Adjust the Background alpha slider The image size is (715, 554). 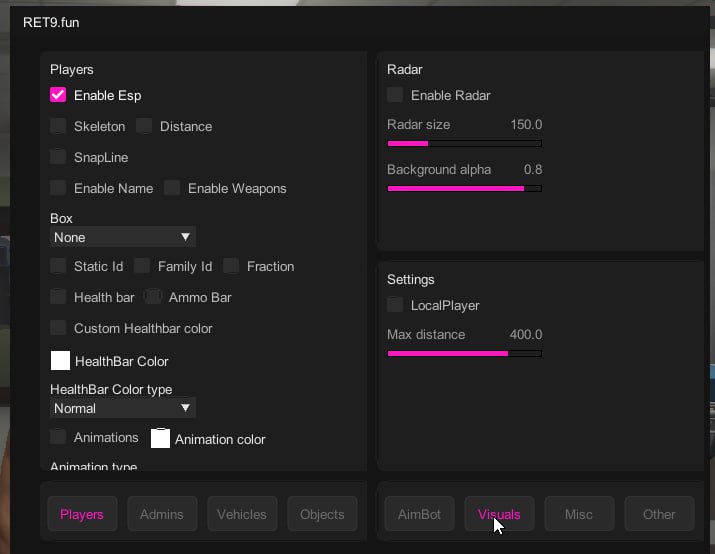point(464,188)
